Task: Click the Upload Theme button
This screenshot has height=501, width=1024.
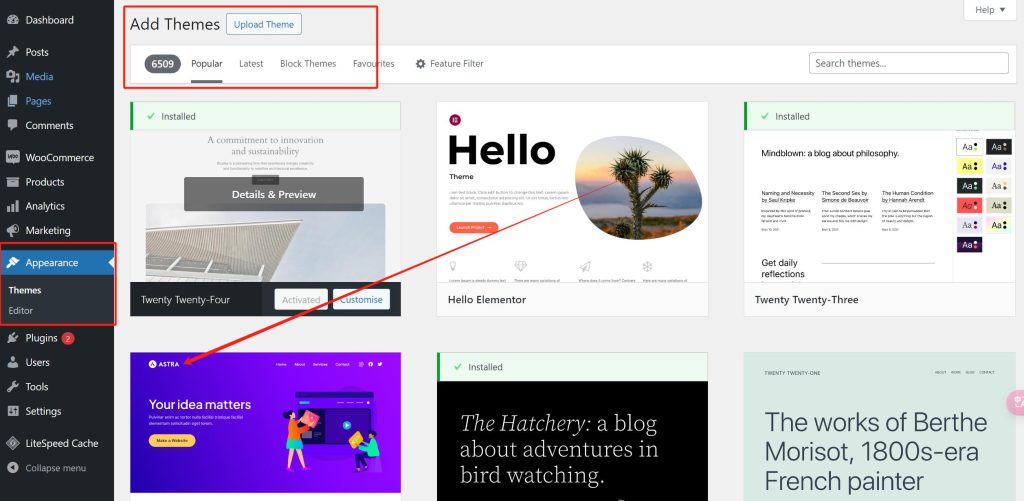Action: [264, 24]
